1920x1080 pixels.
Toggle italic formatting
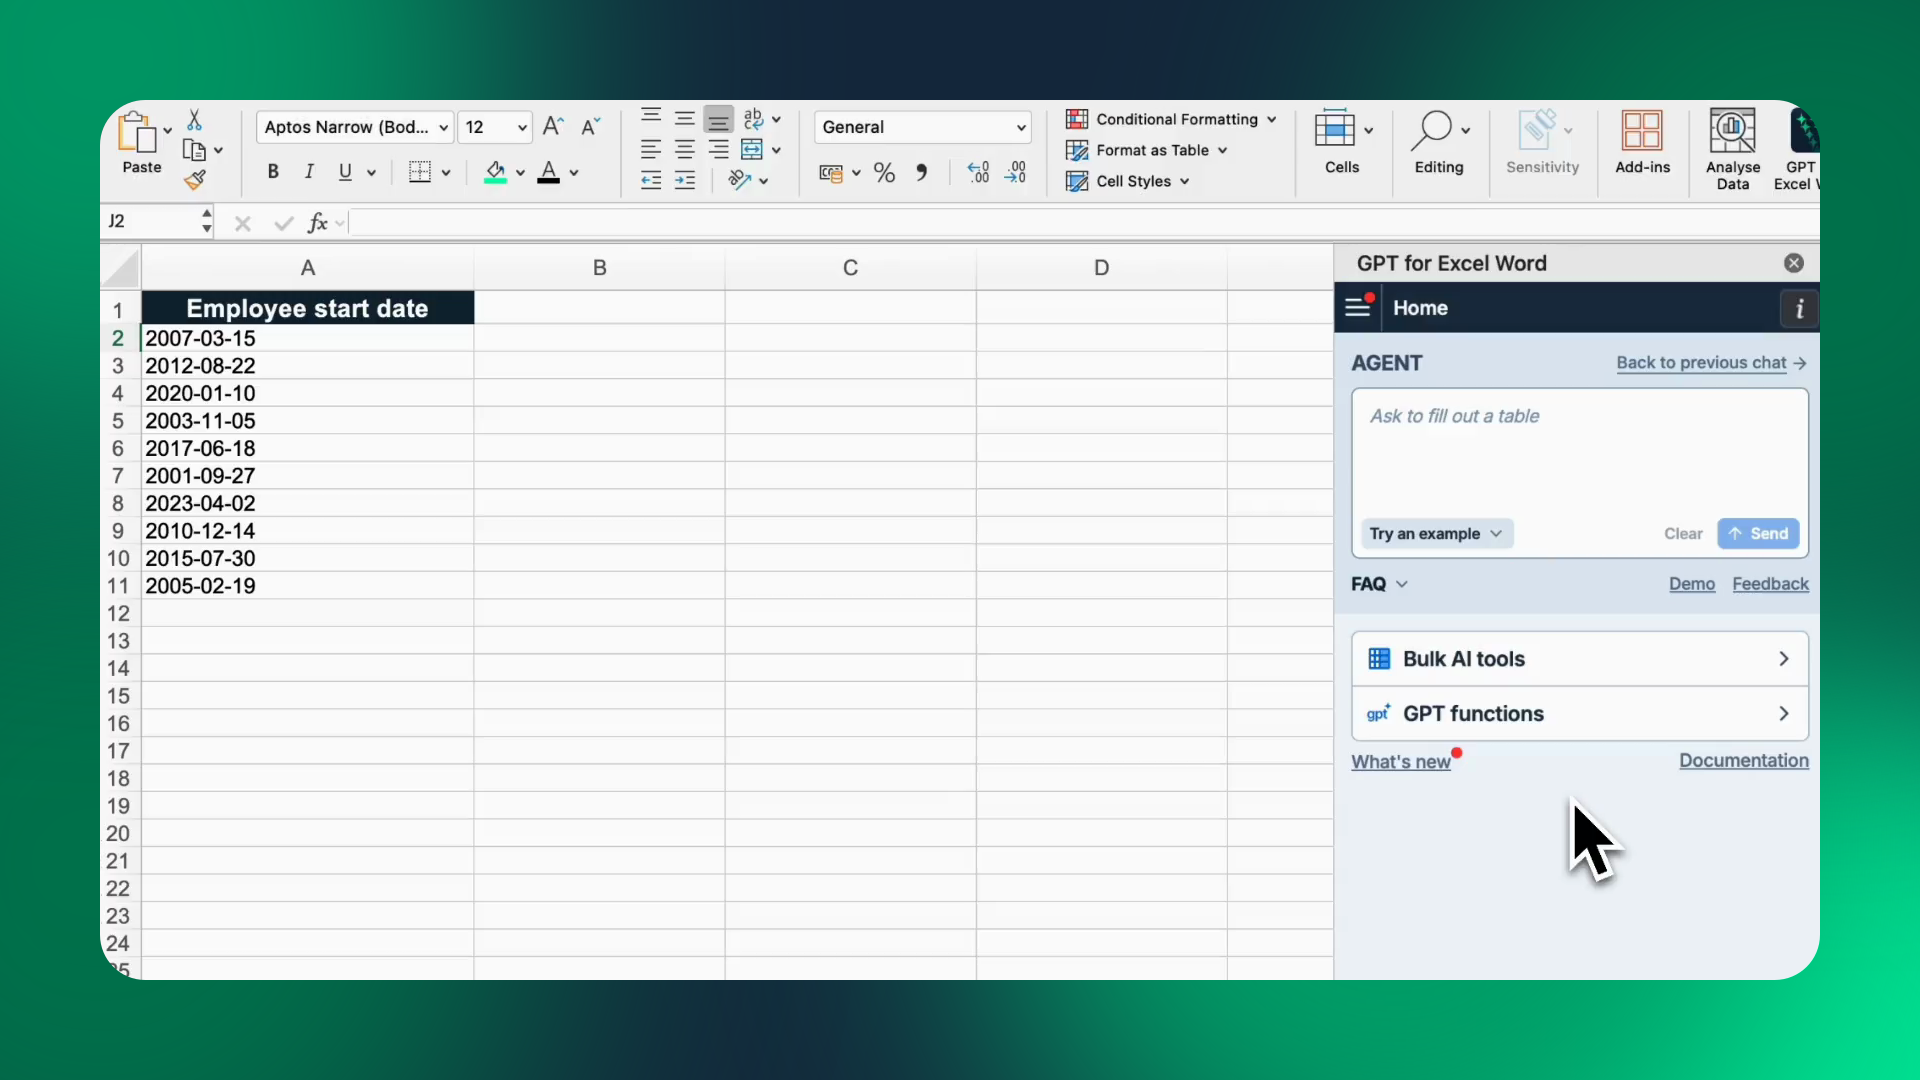[309, 172]
